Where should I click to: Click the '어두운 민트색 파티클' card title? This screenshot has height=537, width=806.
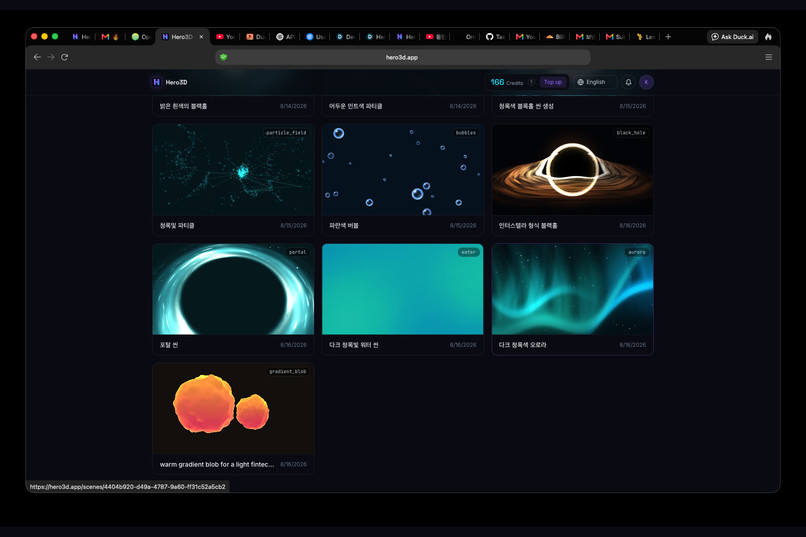click(356, 106)
